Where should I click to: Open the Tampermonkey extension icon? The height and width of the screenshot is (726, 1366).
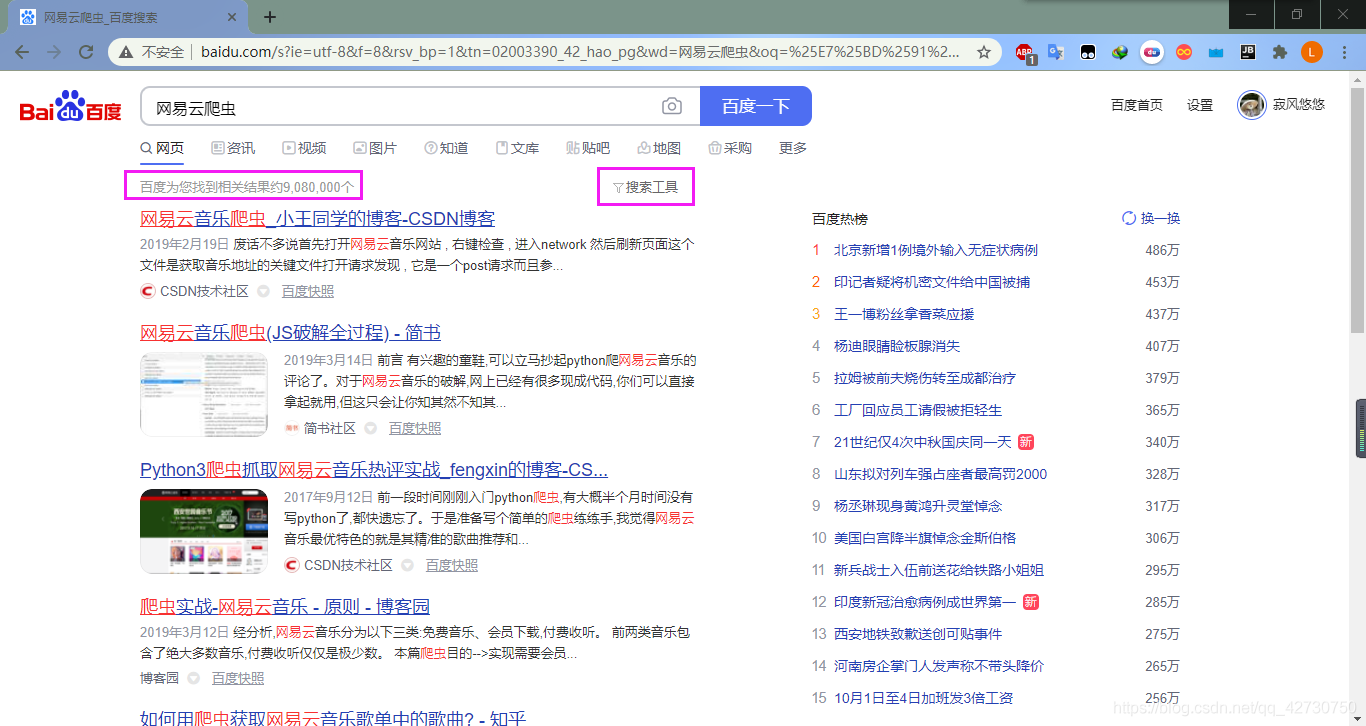point(1088,52)
